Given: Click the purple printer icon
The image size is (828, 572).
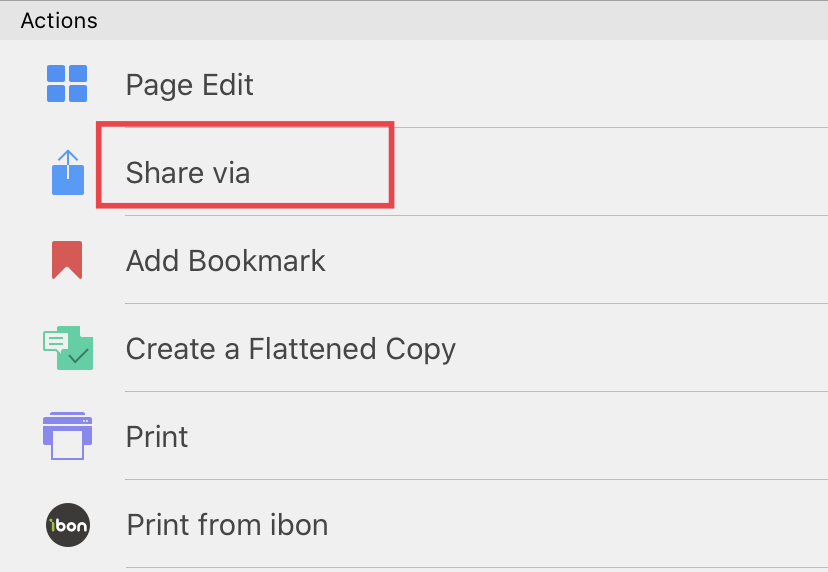Looking at the screenshot, I should point(68,436).
